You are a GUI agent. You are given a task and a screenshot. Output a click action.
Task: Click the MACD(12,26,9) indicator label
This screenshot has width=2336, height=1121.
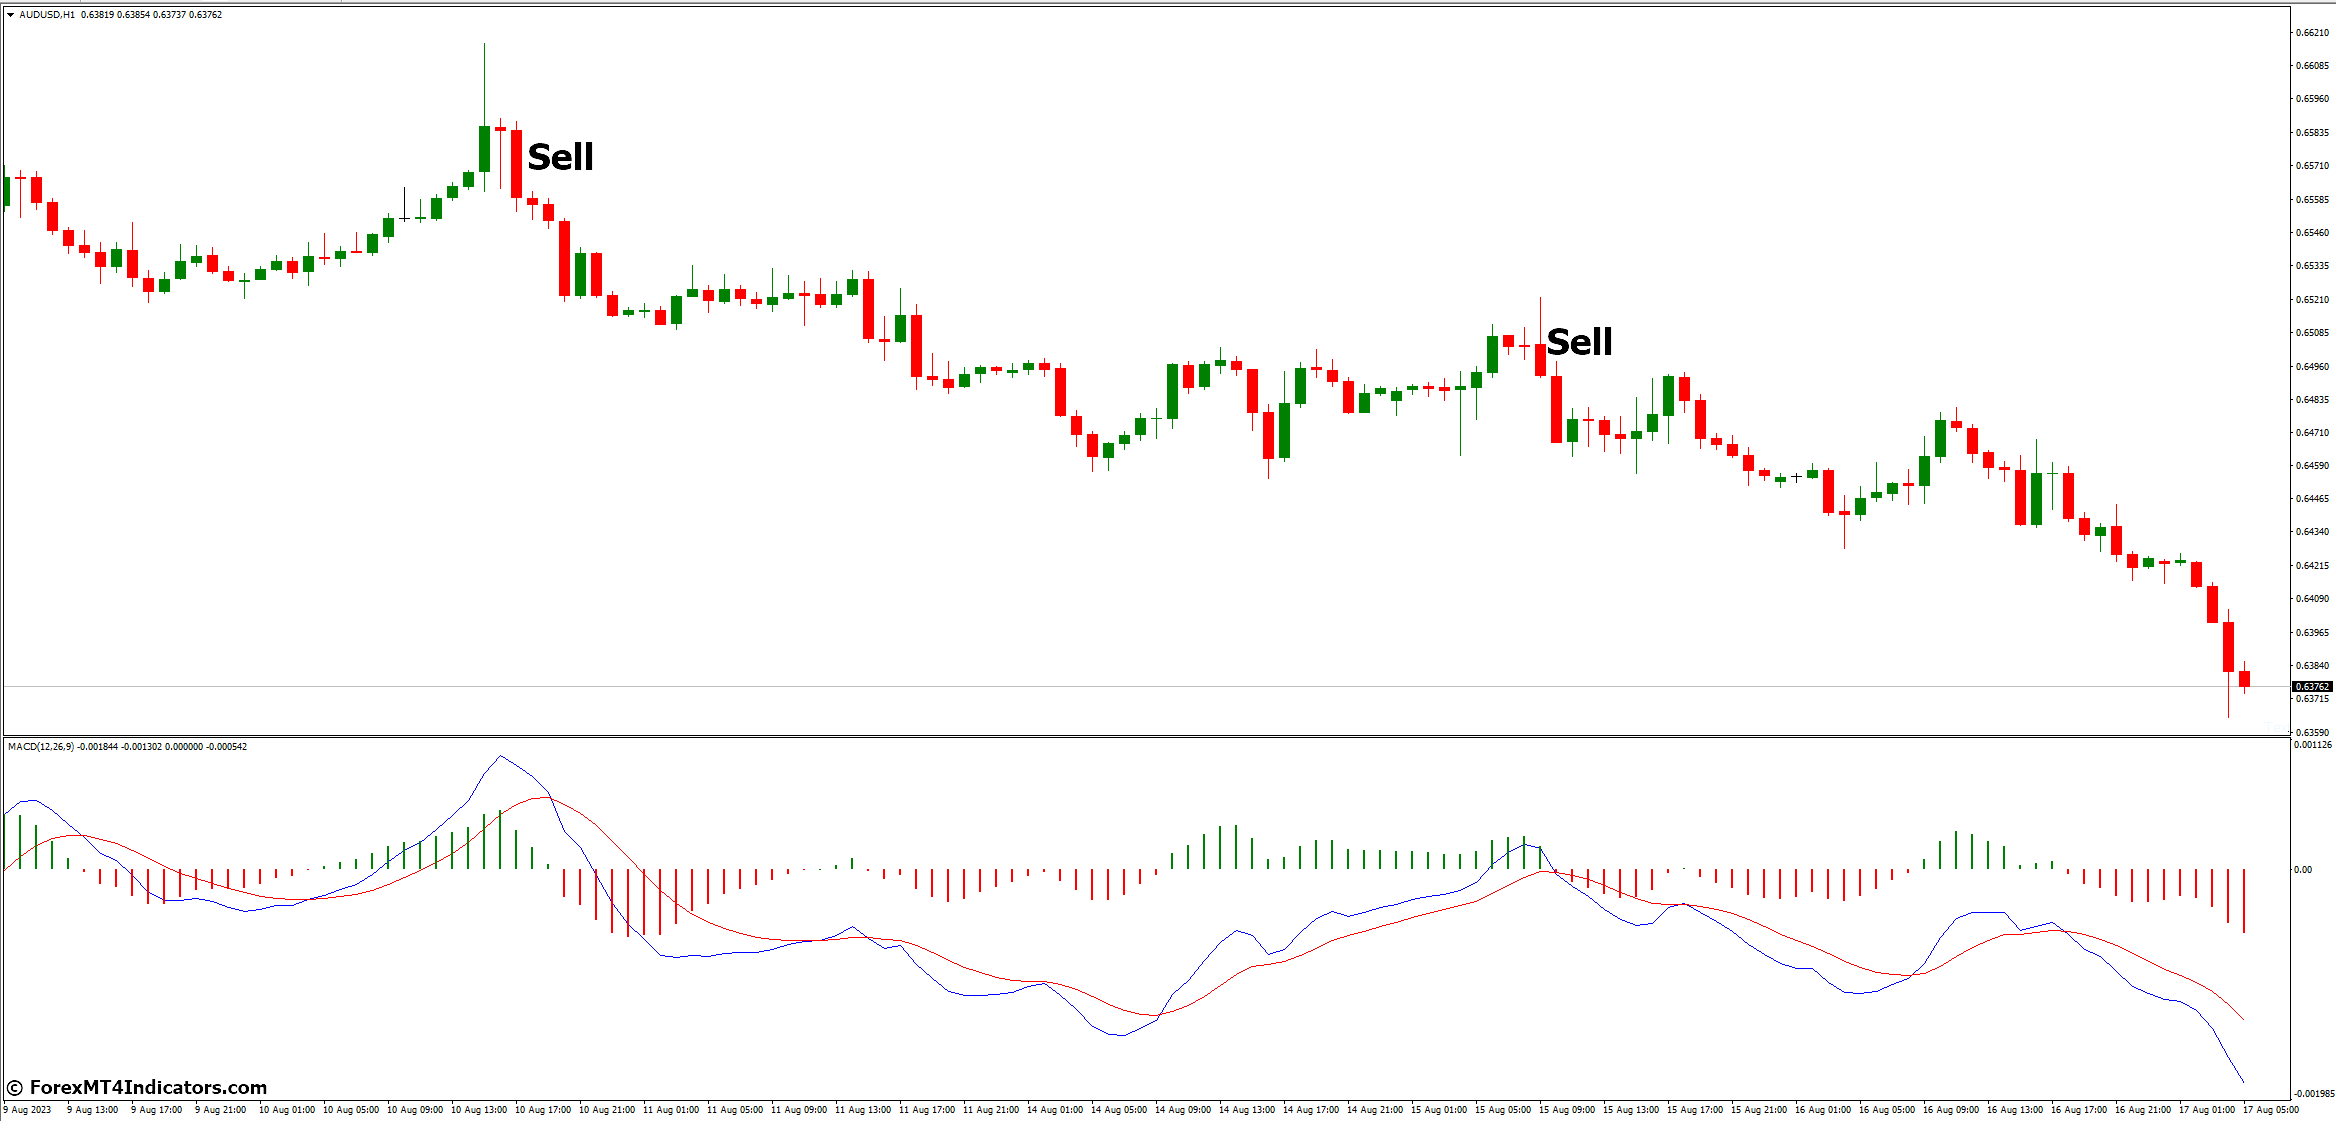[40, 747]
